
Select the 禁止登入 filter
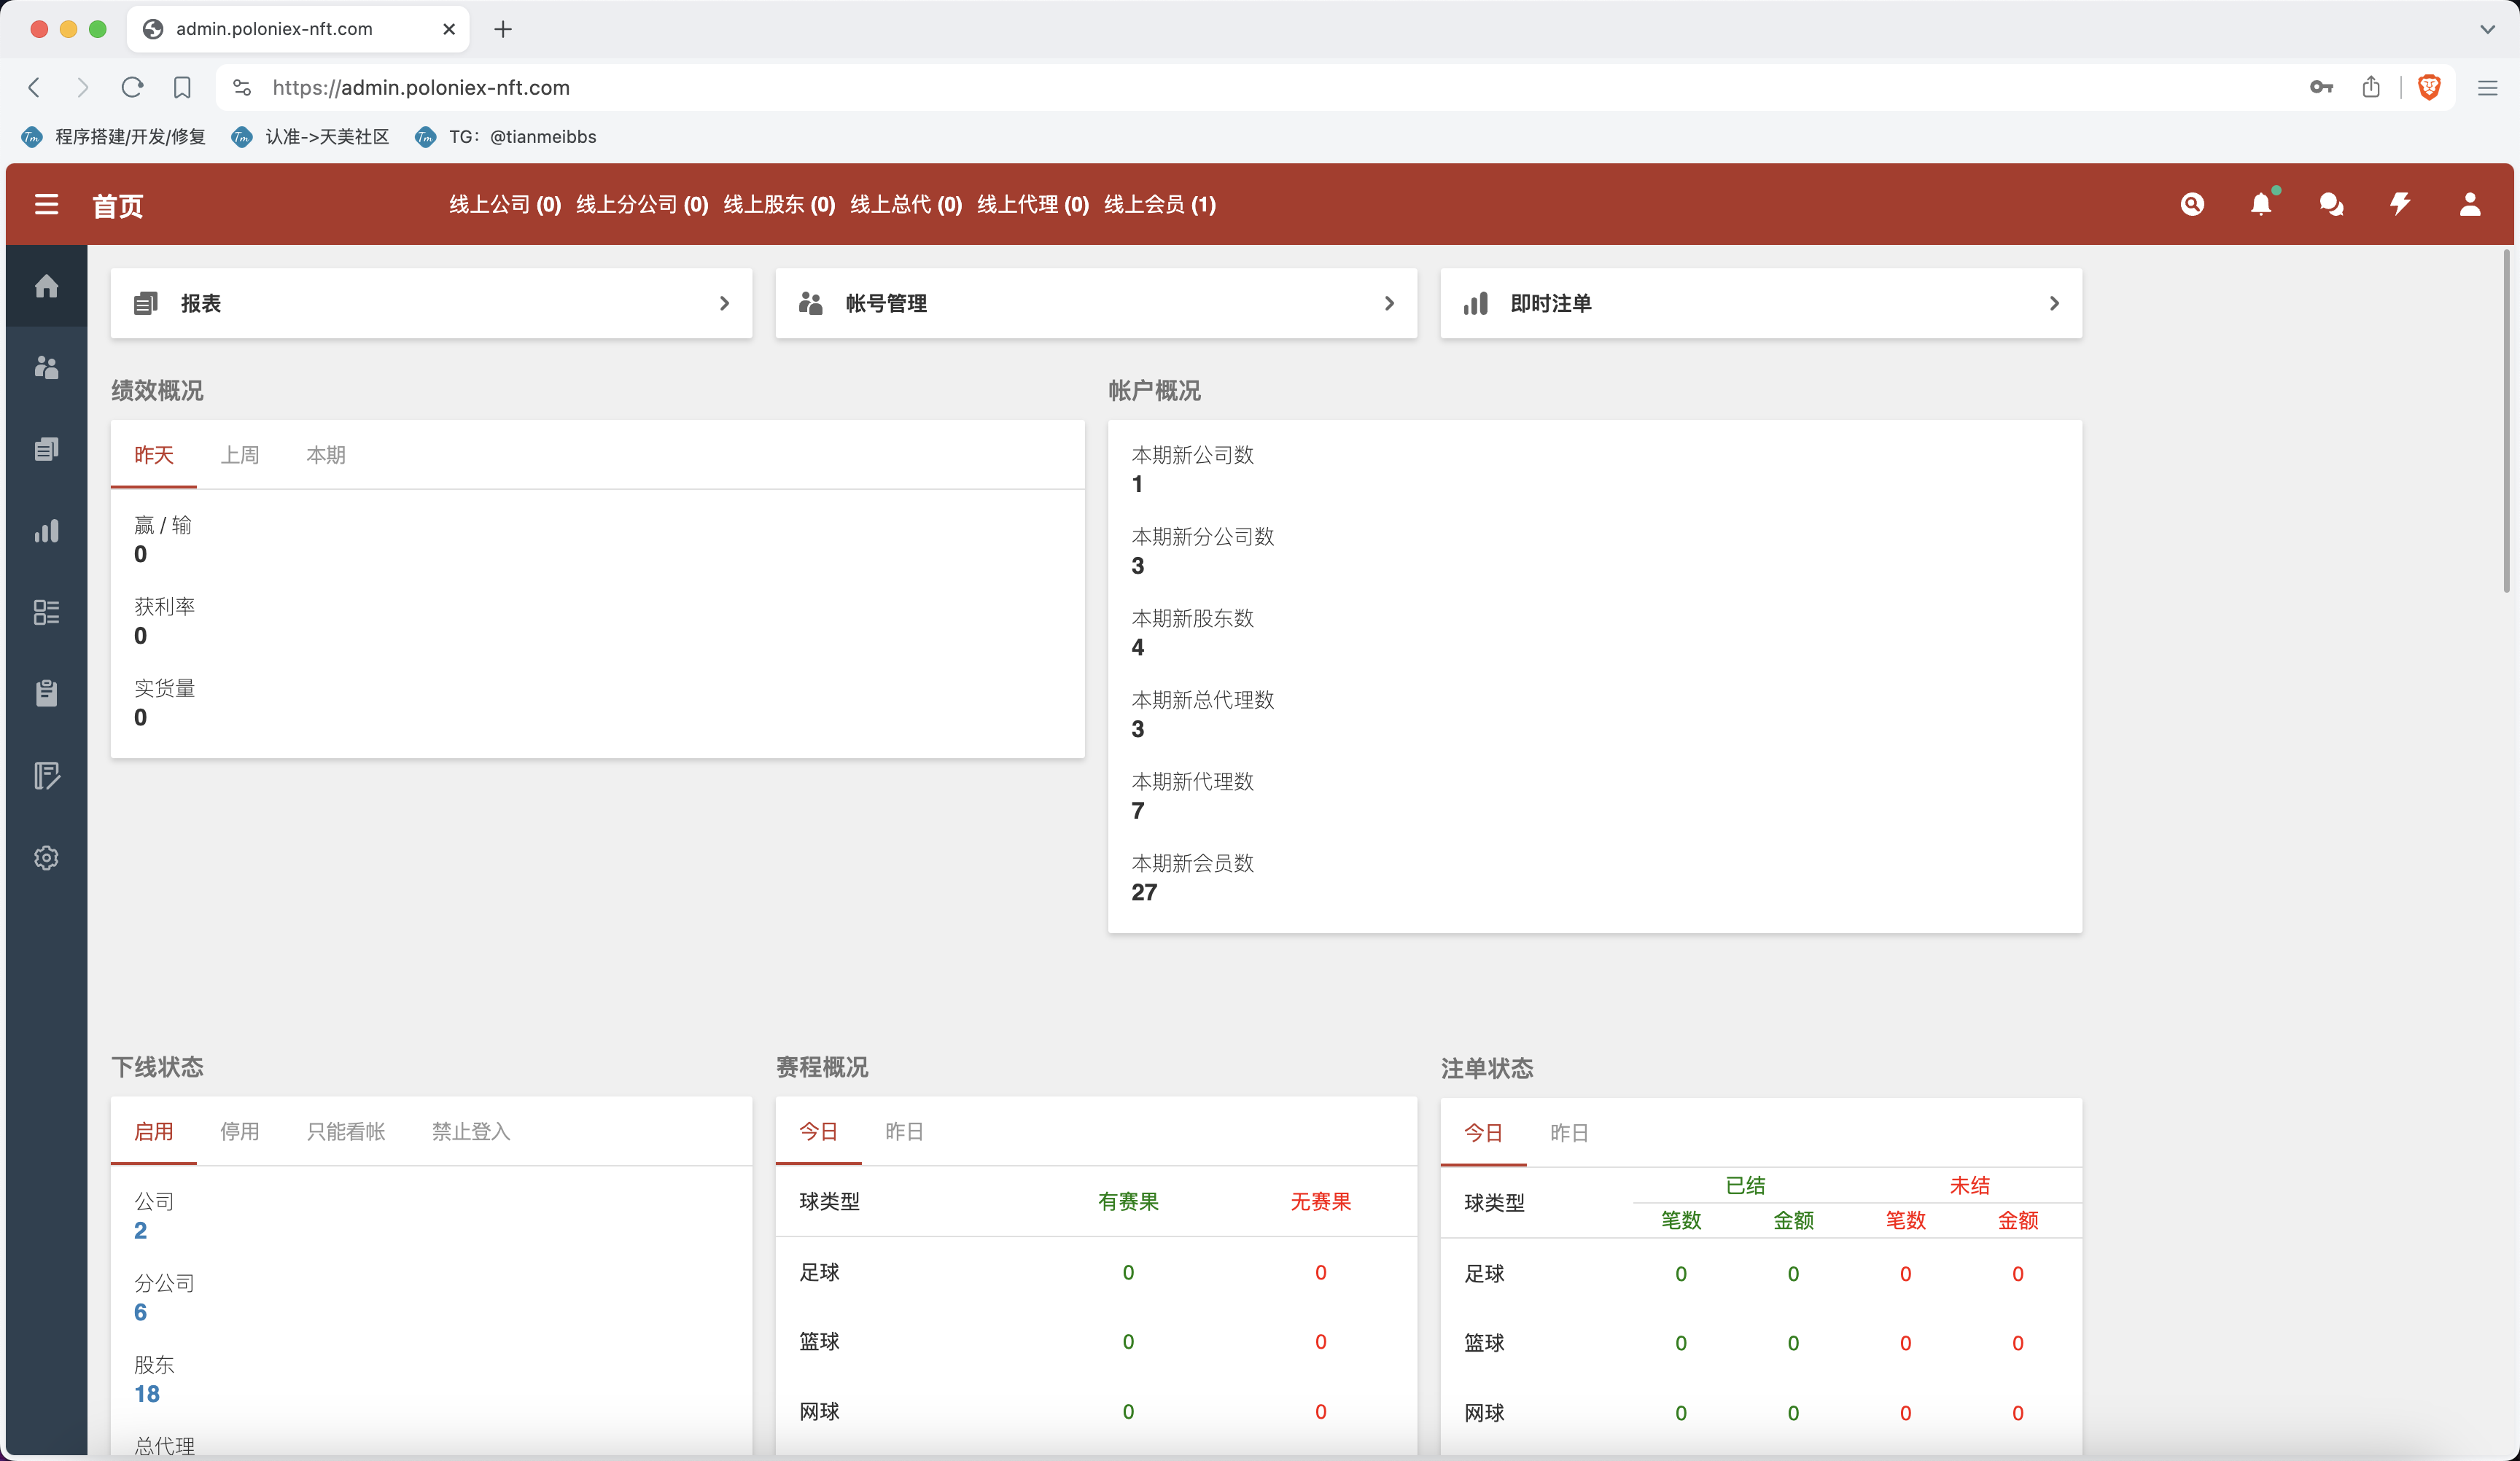469,1132
